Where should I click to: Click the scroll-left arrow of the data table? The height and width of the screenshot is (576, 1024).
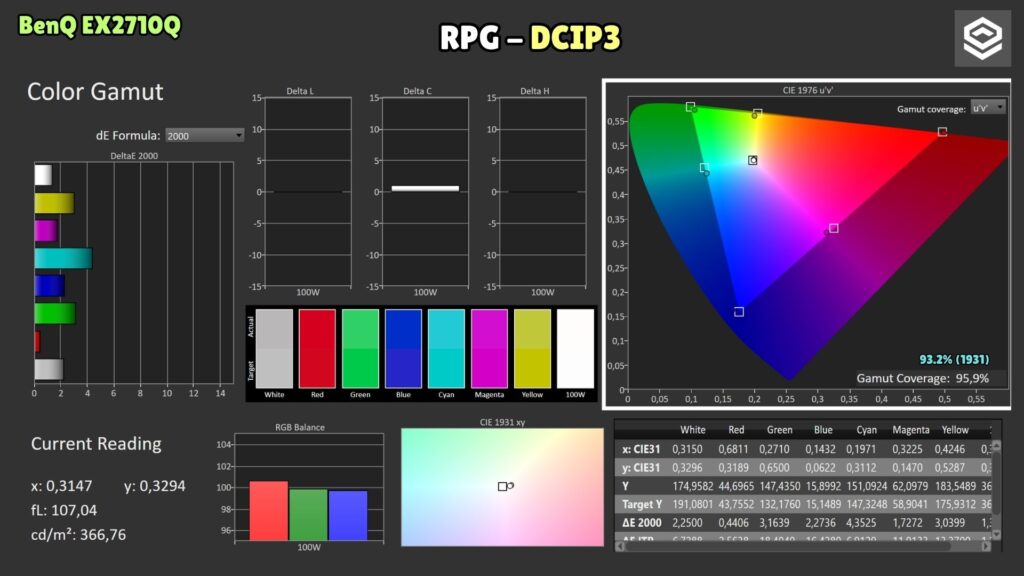620,546
